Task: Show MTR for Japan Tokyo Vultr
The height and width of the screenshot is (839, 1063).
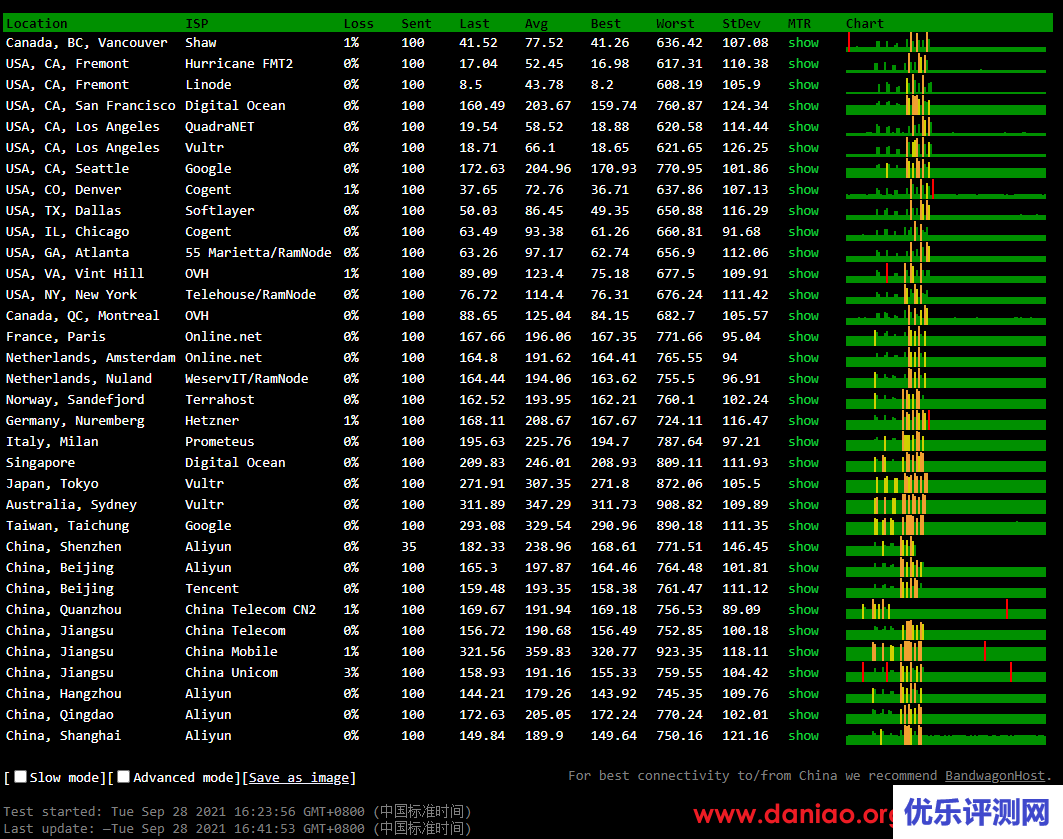Action: point(803,483)
